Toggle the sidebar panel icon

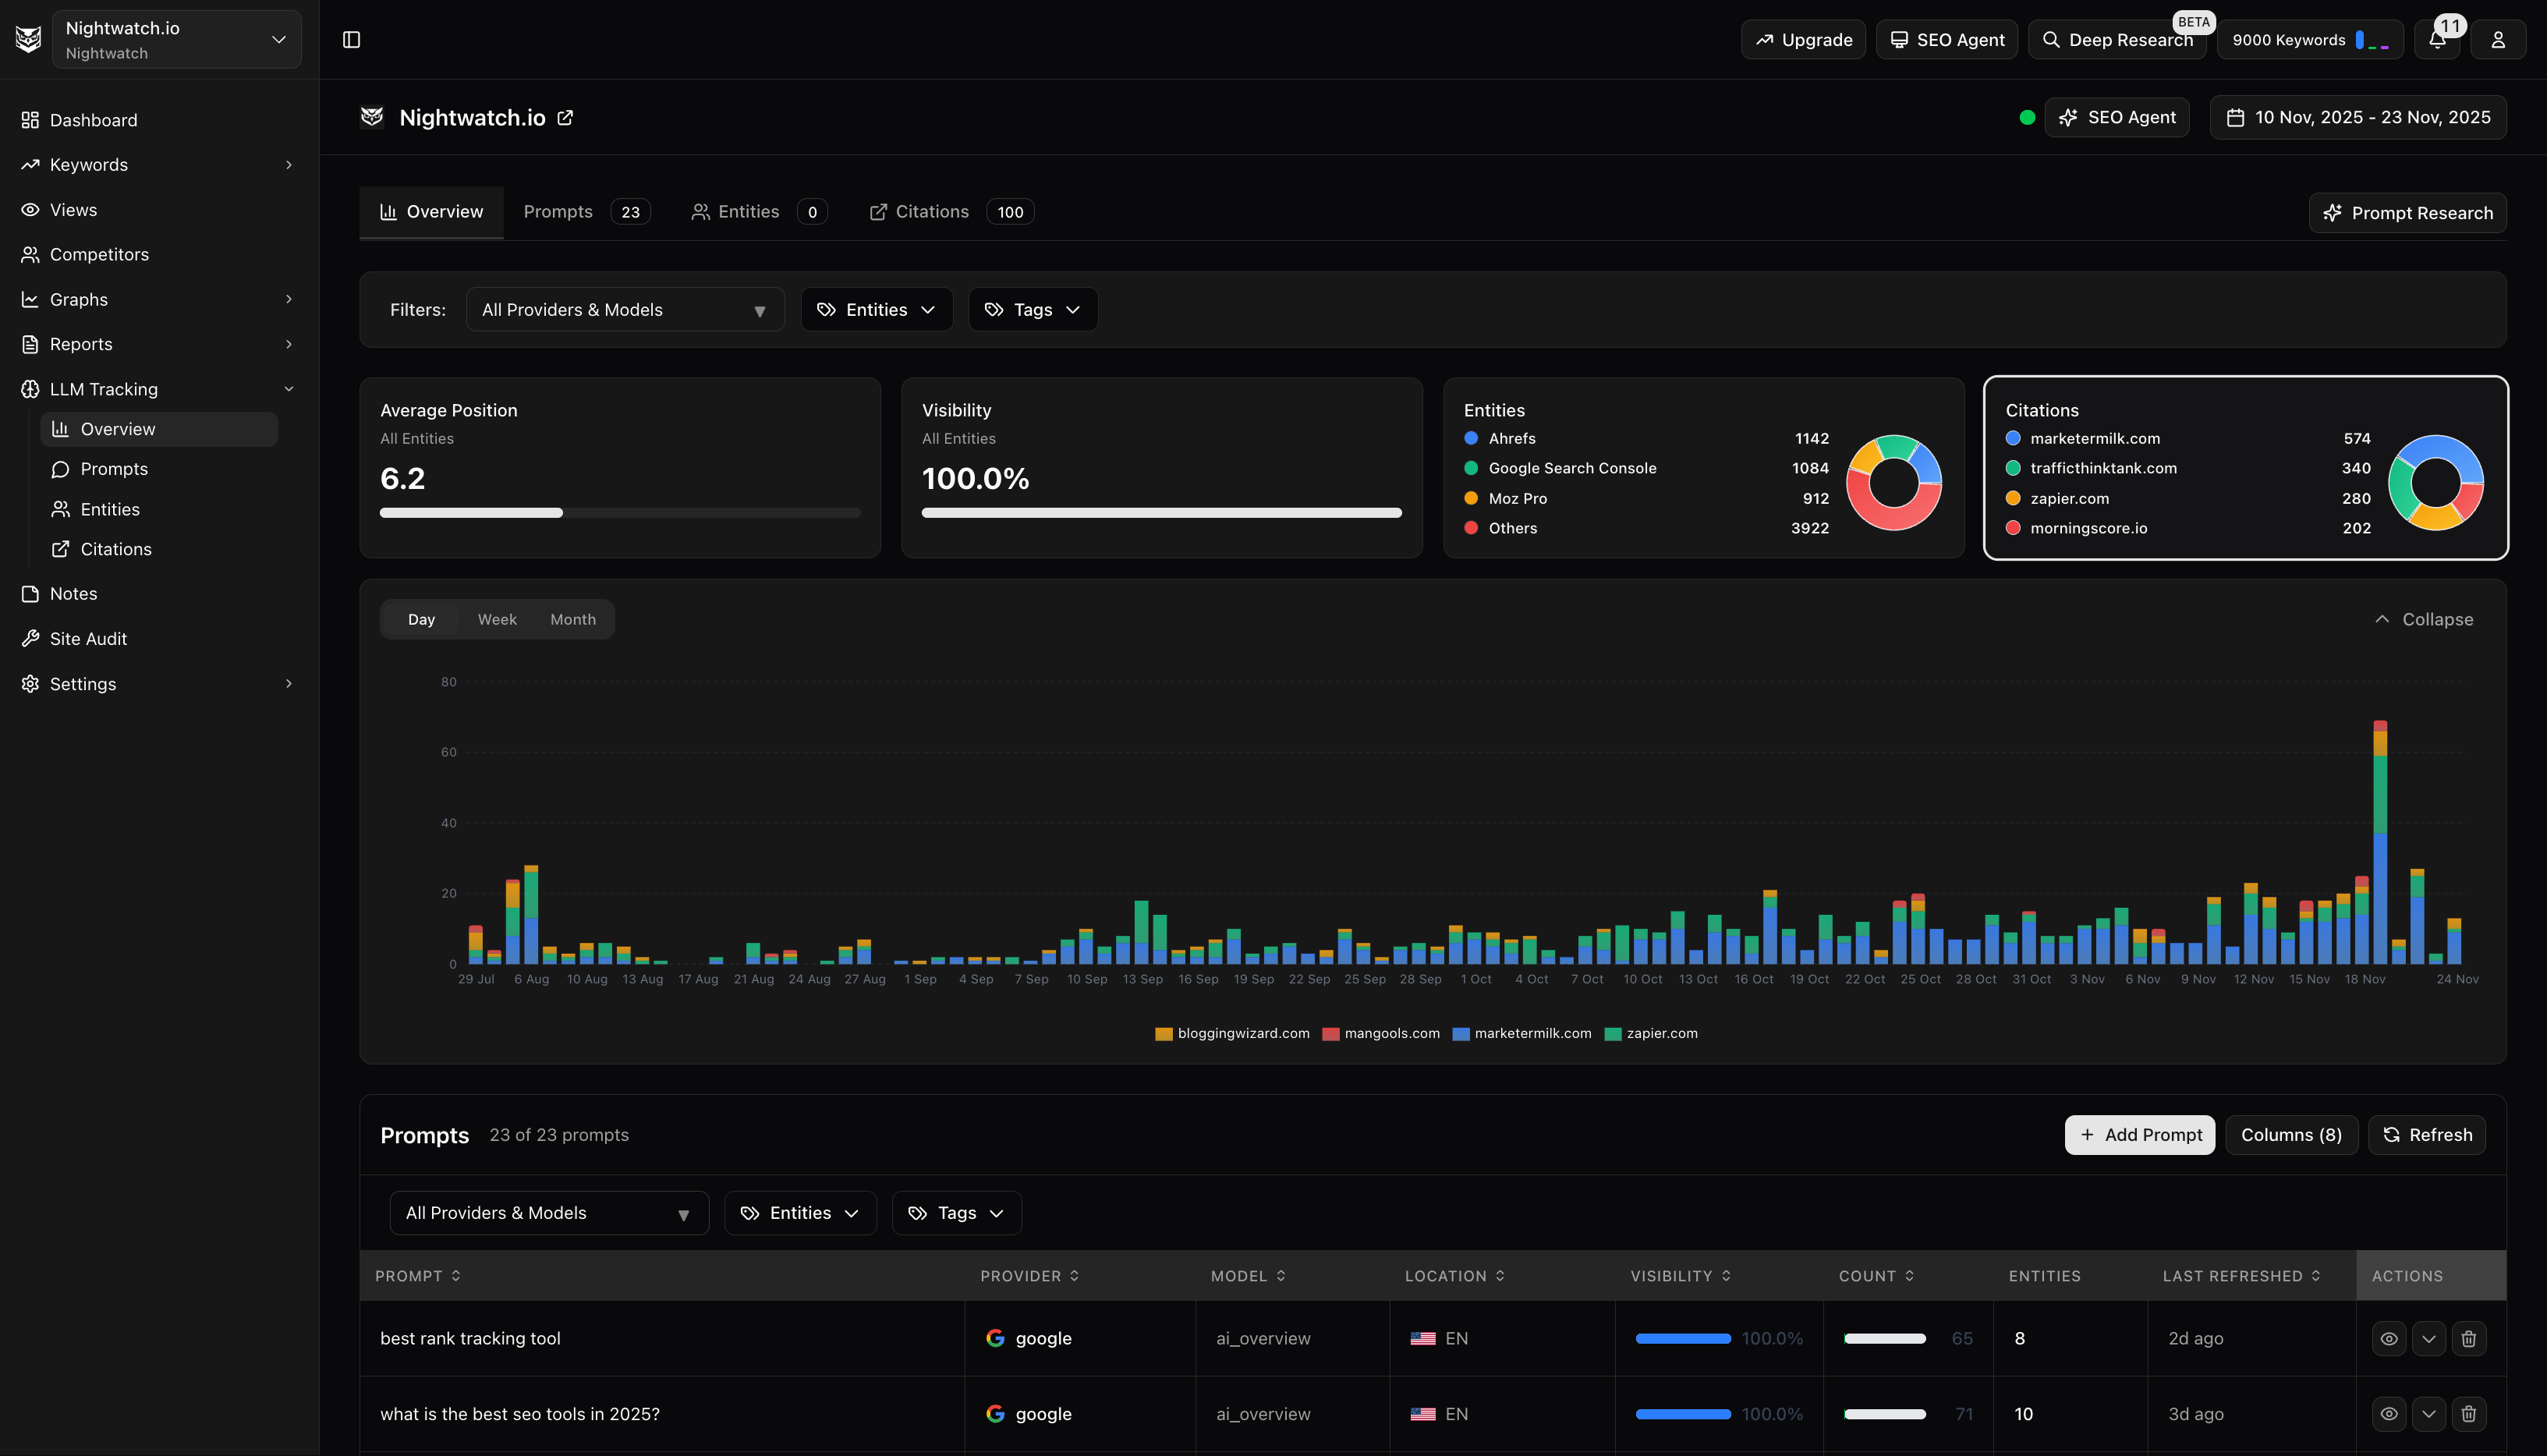tap(351, 39)
